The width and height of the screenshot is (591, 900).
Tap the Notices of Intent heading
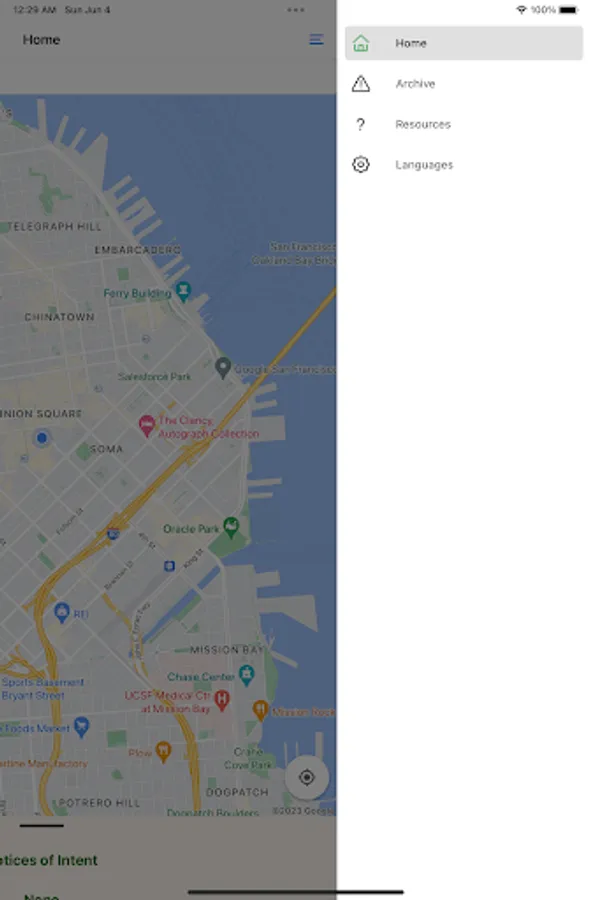point(49,860)
